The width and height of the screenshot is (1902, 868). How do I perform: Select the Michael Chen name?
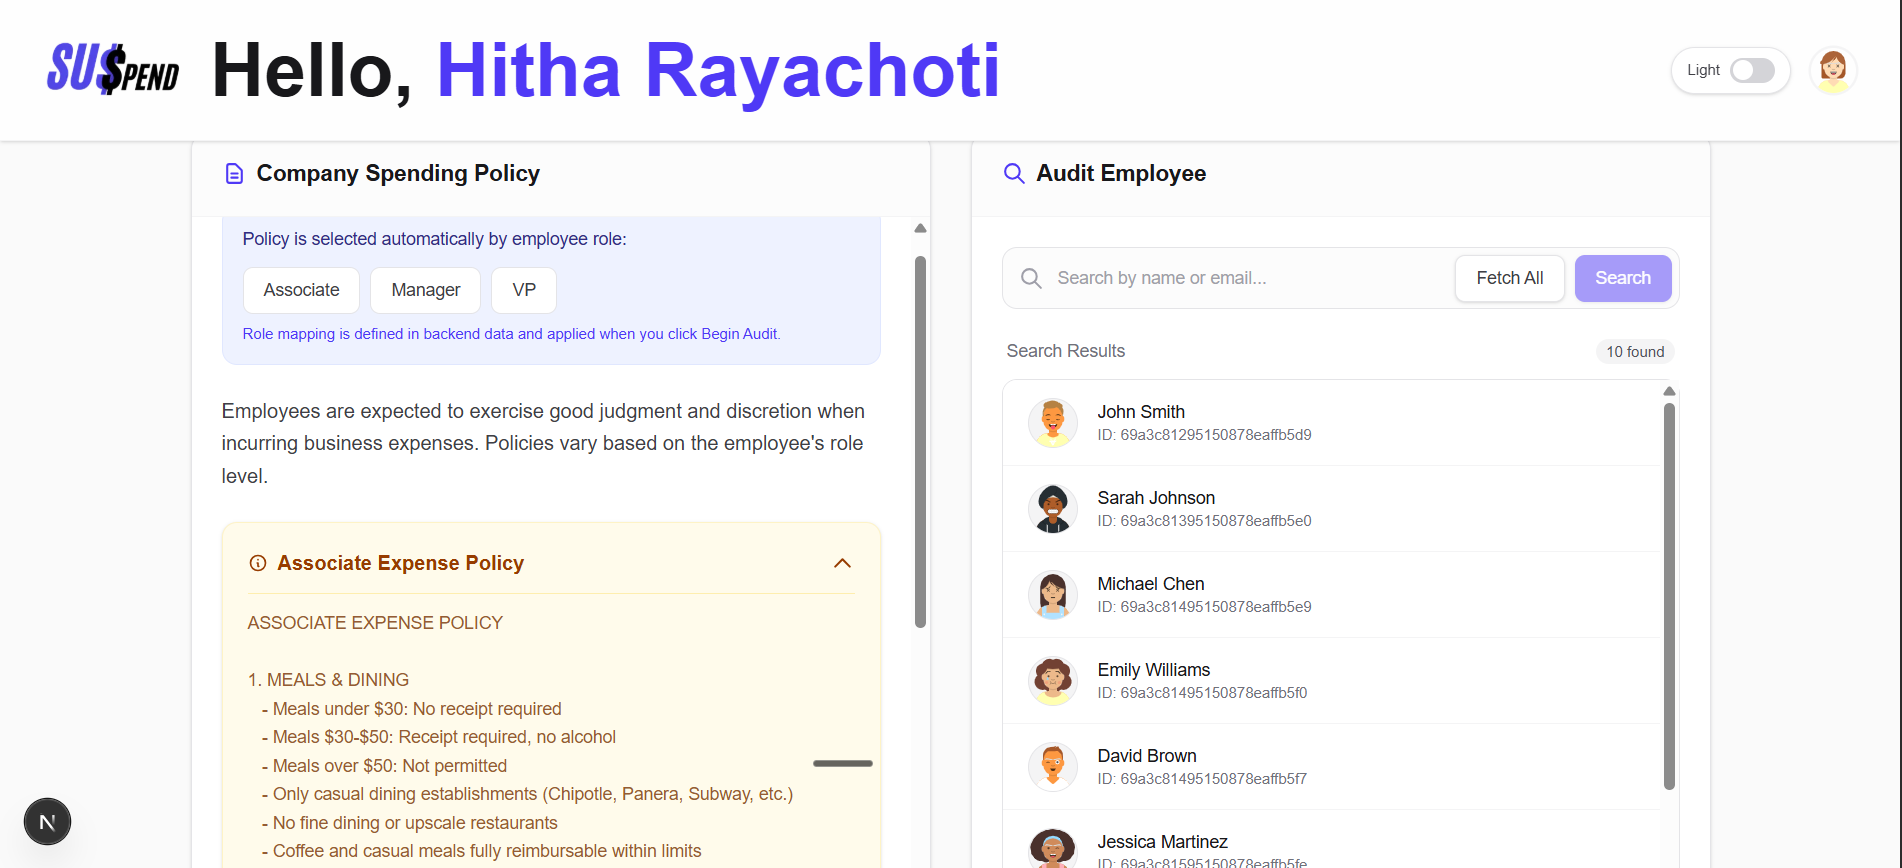coord(1151,584)
